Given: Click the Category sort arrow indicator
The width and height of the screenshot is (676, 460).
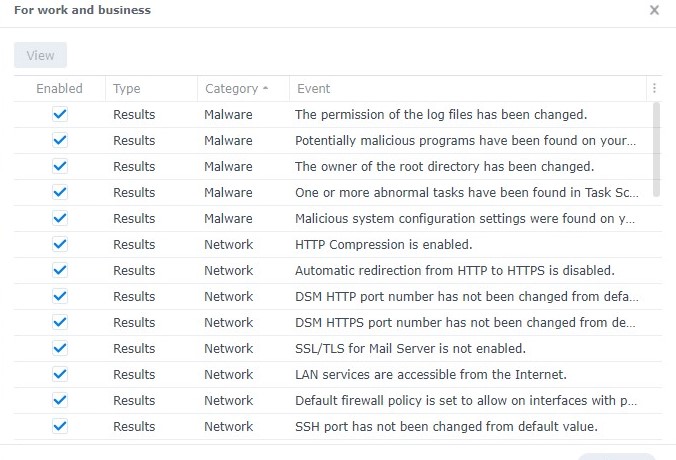Looking at the screenshot, I should (x=265, y=88).
